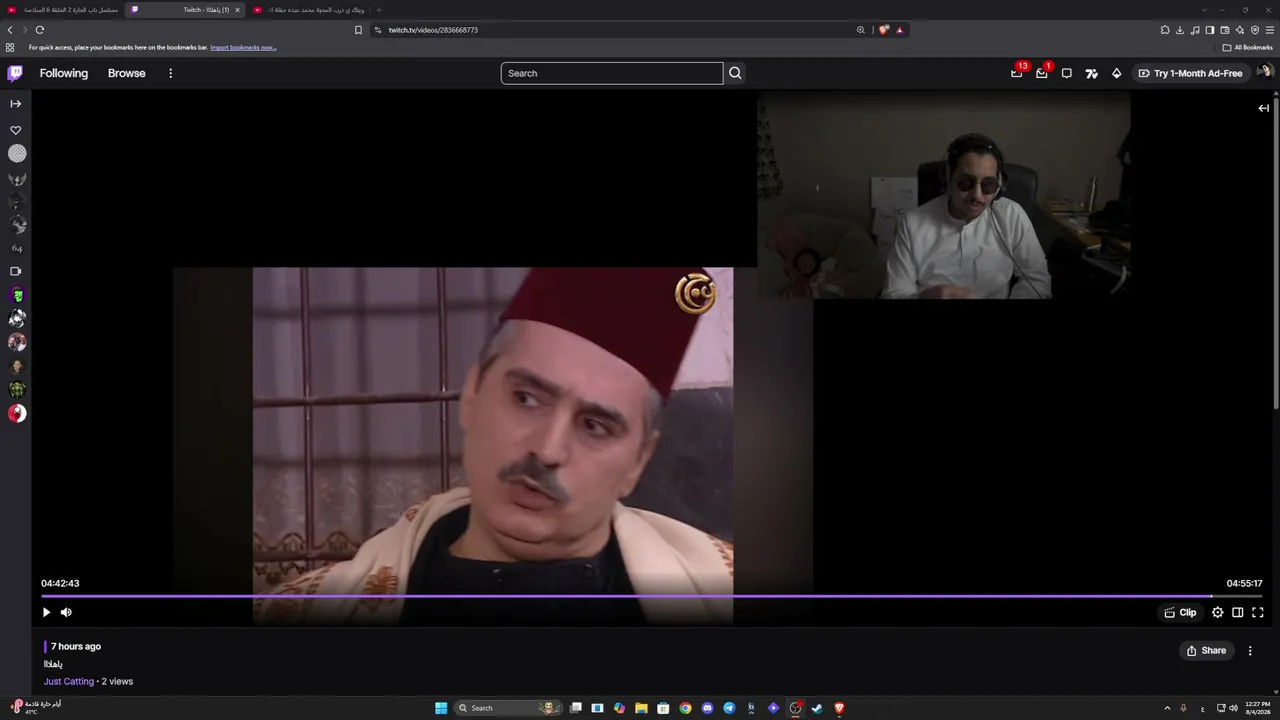This screenshot has width=1280, height=720.
Task: Show hidden system tray icons
Action: coord(1167,708)
